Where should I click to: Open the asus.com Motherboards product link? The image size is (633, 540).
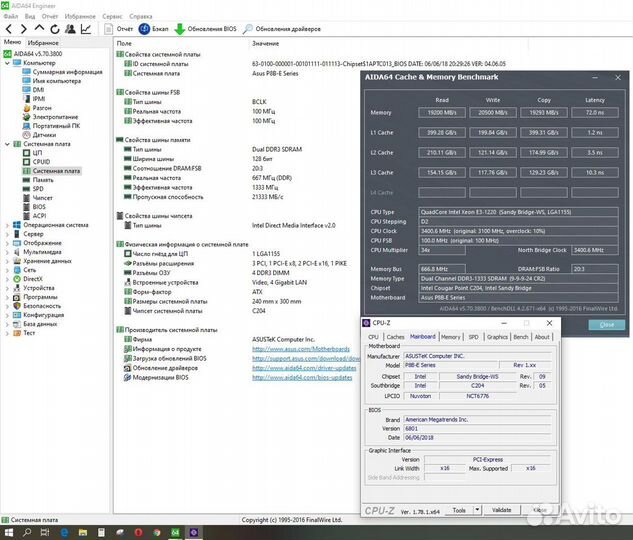point(301,349)
